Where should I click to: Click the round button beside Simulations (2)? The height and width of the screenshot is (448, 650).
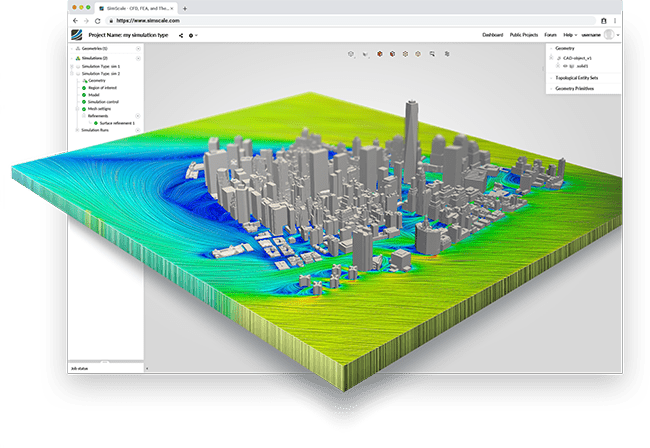139,59
